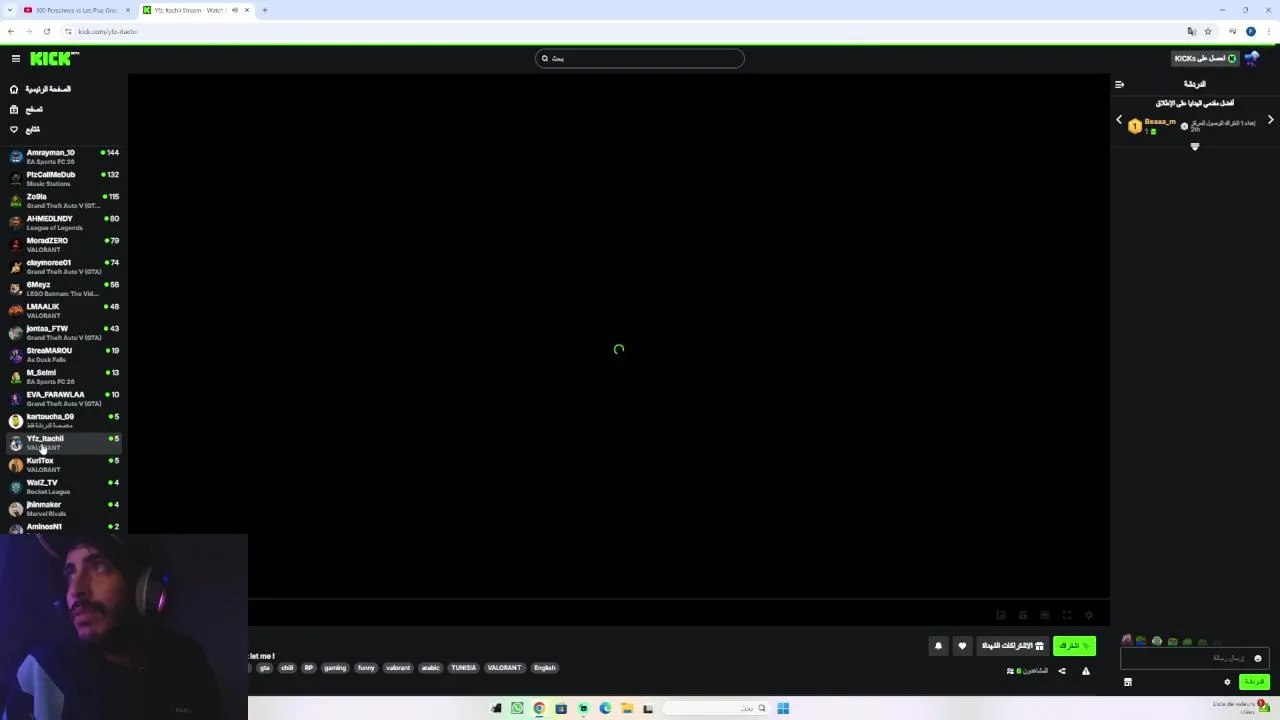Open Windows Start menu from taskbar
The width and height of the screenshot is (1280, 720).
point(783,708)
